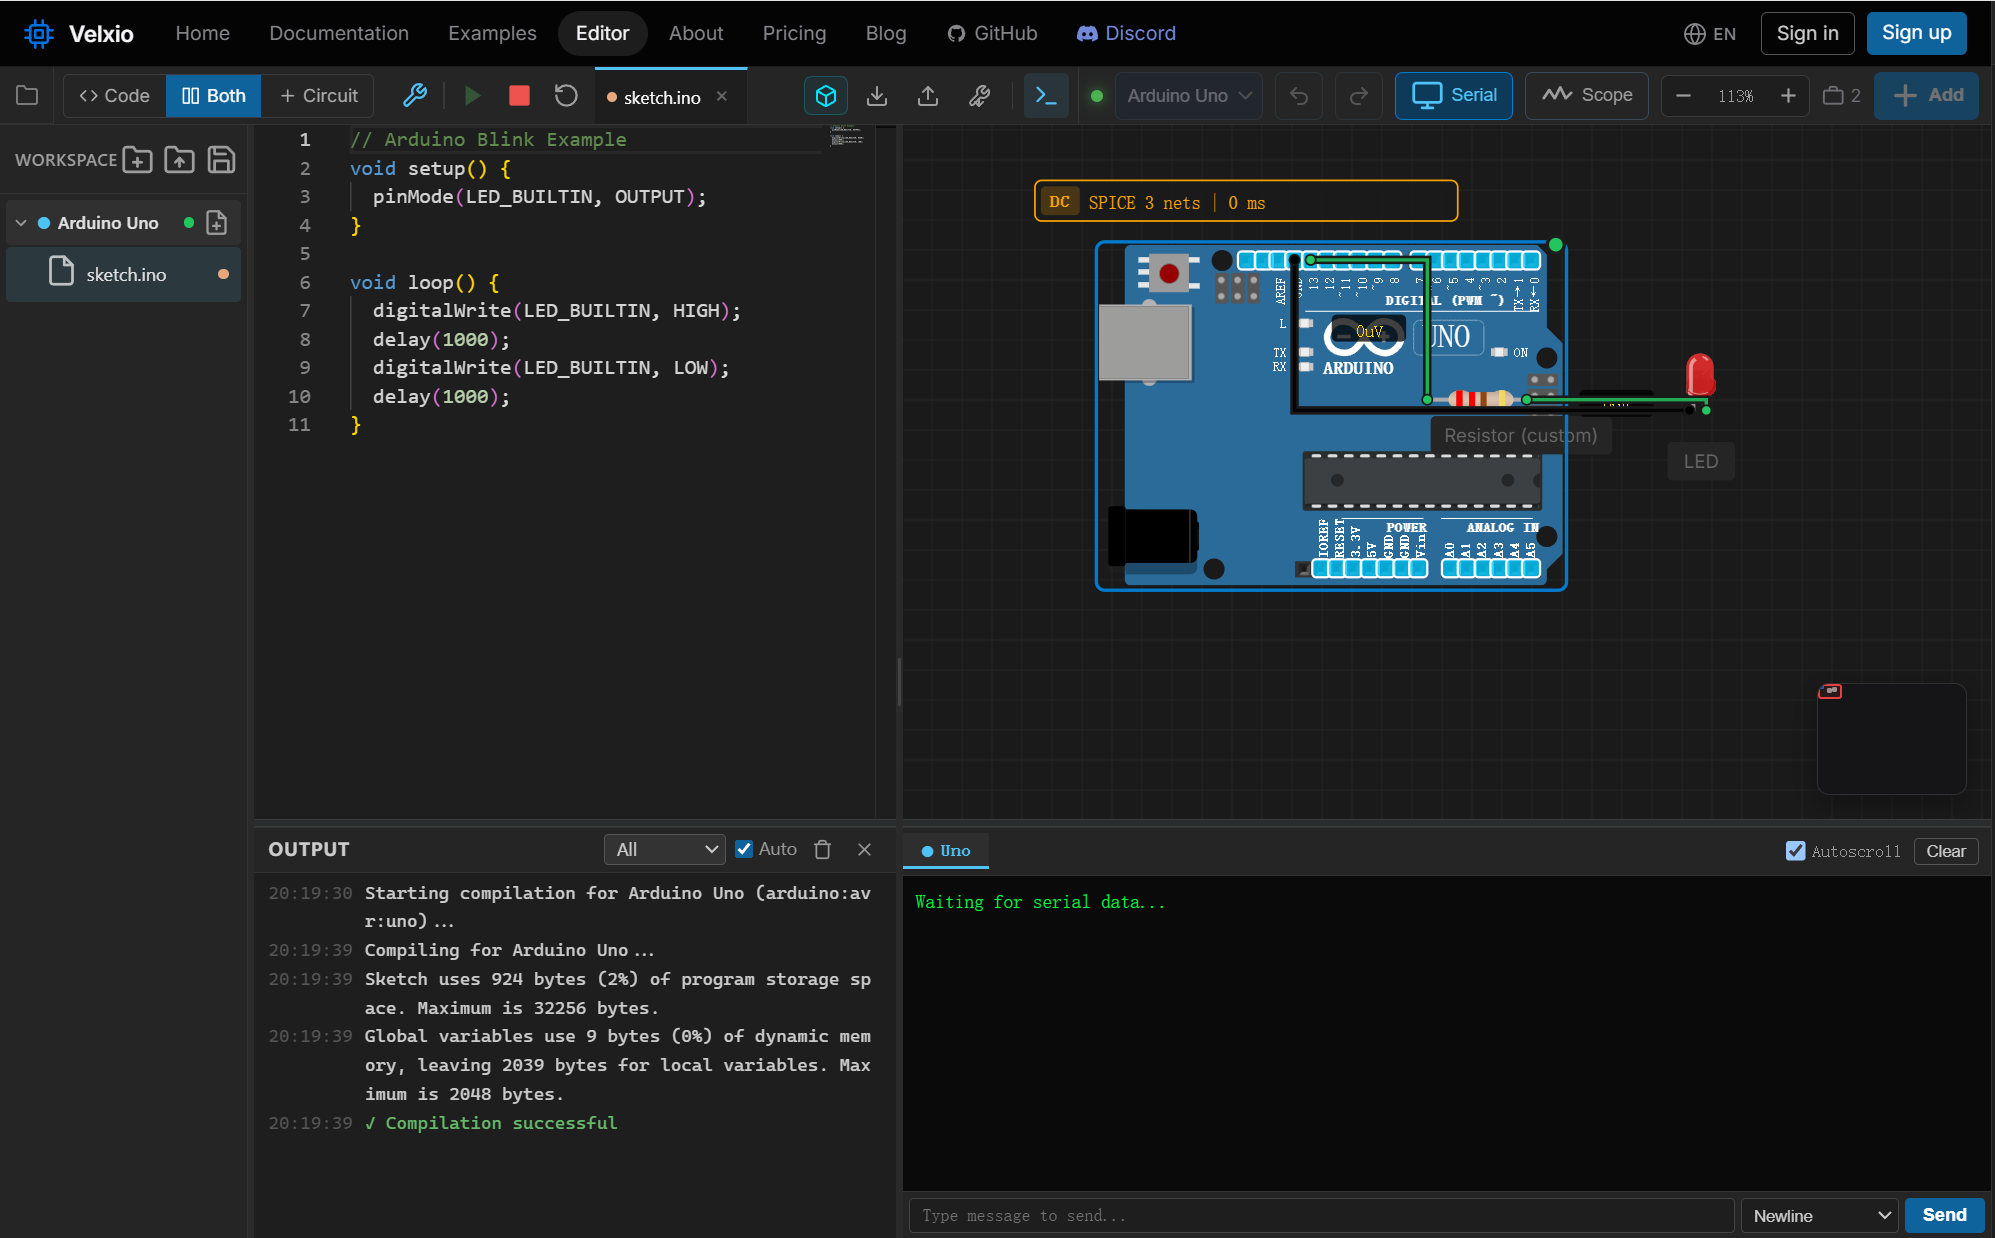
Task: Open the Discord link
Action: point(1126,33)
